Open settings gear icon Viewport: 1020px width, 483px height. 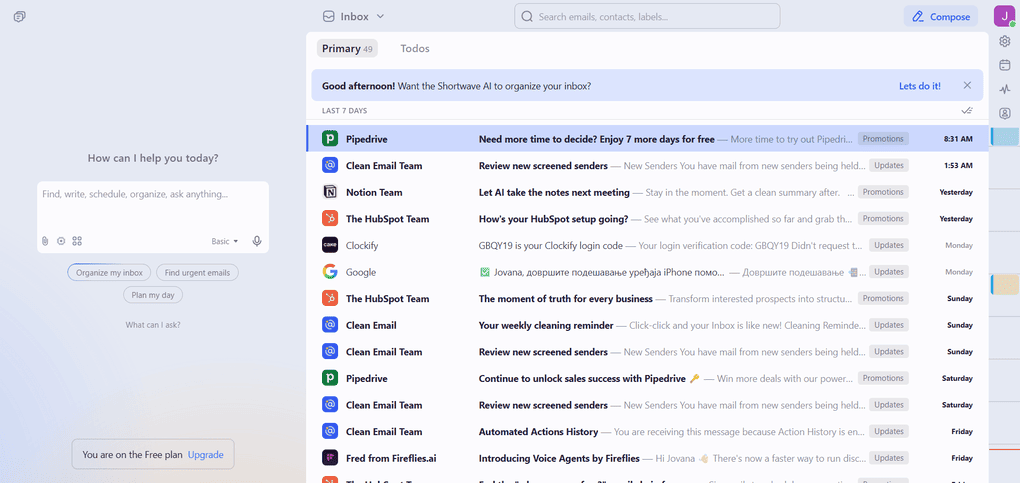1005,41
